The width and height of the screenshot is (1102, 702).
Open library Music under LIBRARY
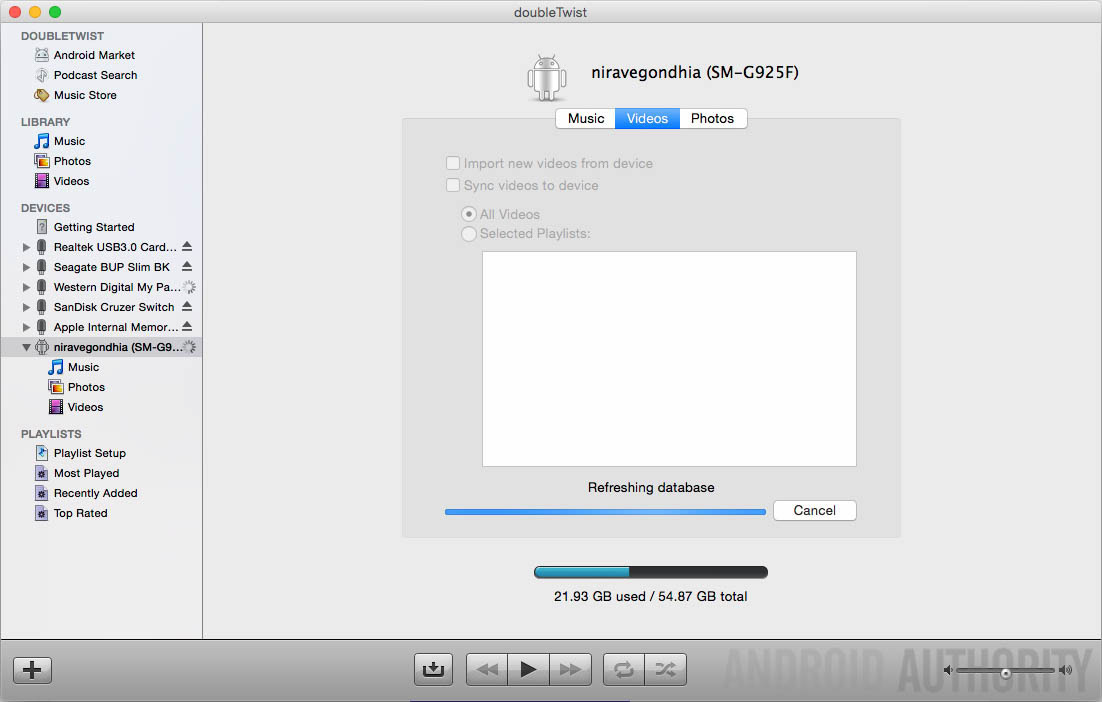tap(69, 141)
